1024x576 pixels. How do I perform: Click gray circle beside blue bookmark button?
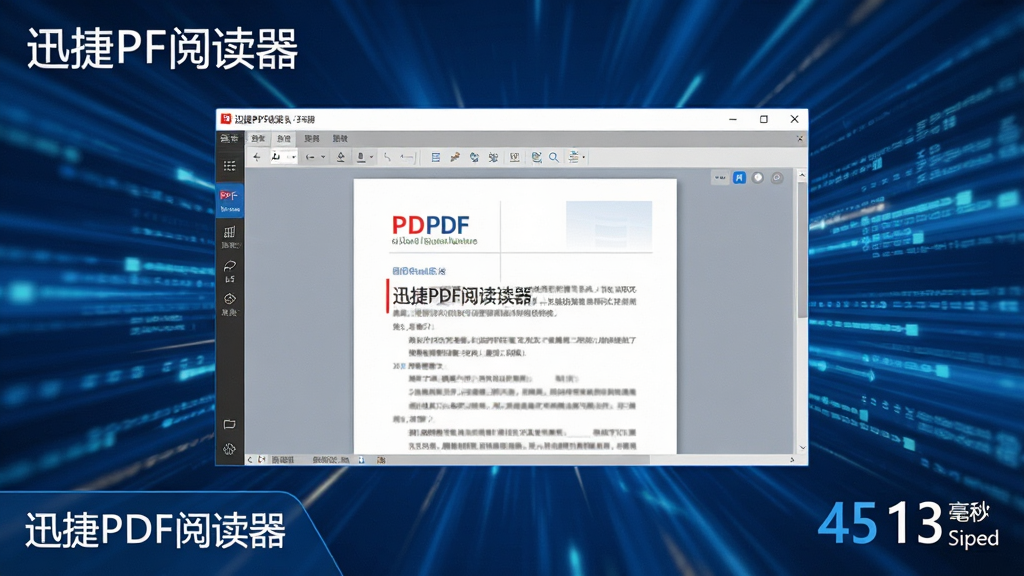coord(758,178)
